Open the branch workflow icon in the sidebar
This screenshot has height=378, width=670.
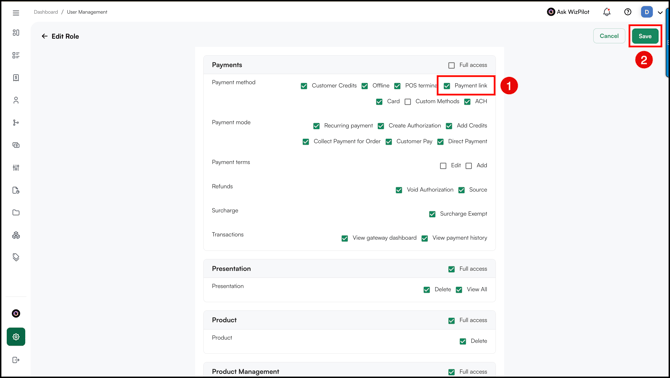coord(16,123)
